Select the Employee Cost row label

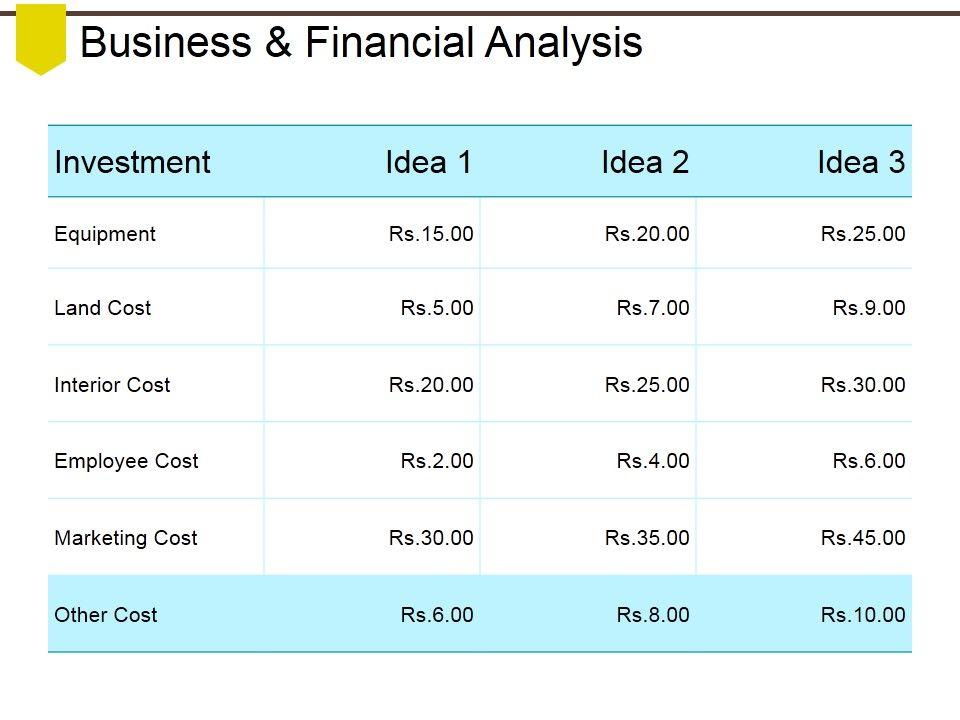coord(126,461)
